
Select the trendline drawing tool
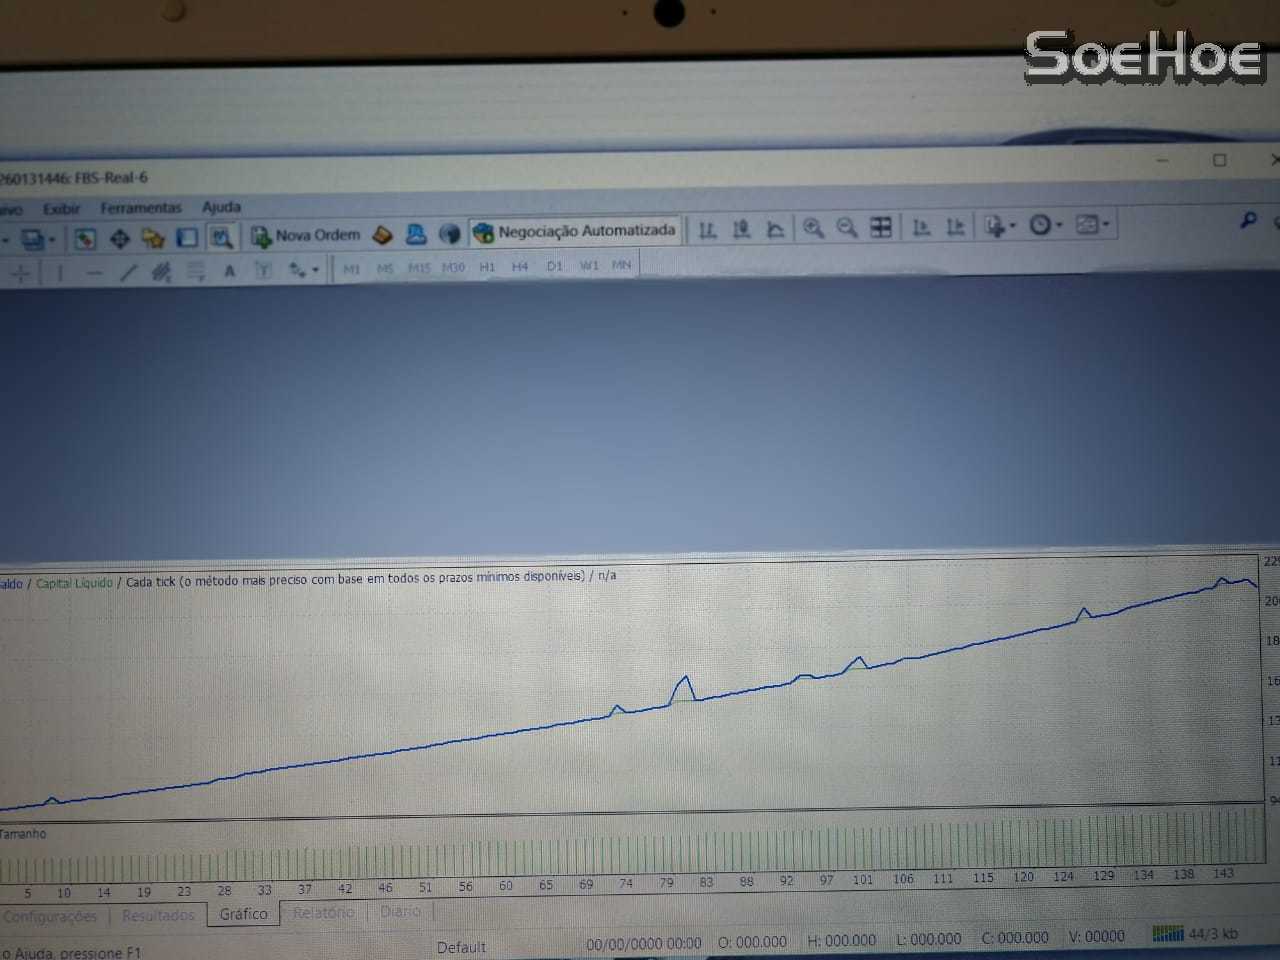(x=128, y=272)
